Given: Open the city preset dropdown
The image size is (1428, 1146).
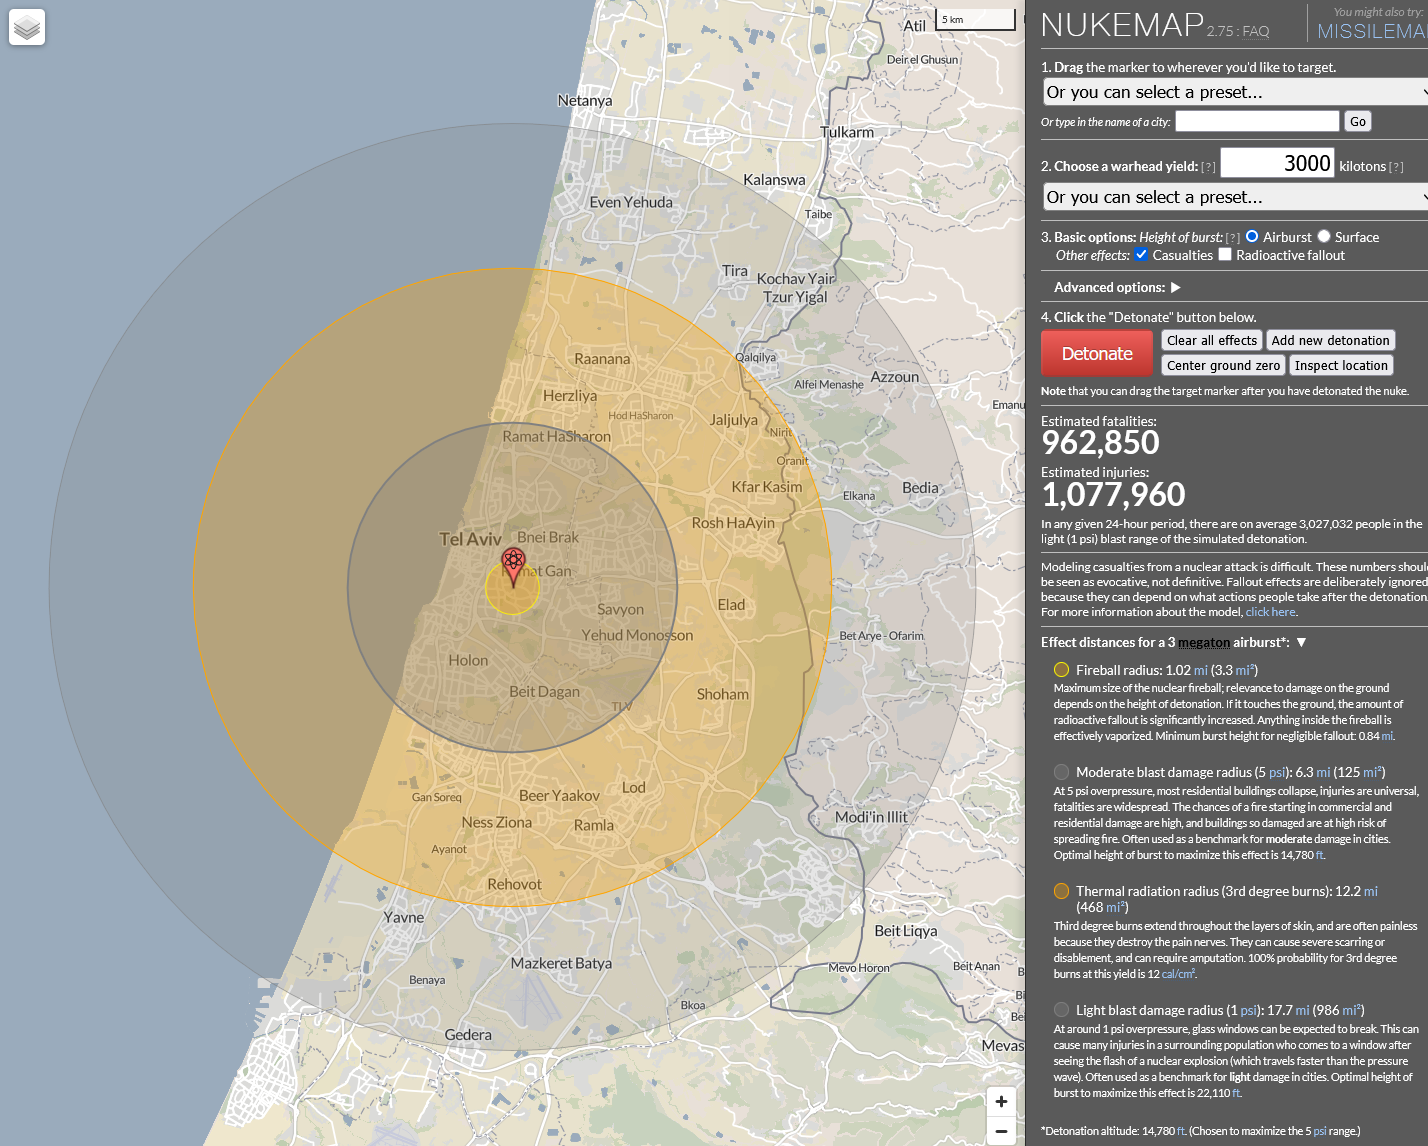Looking at the screenshot, I should pyautogui.click(x=1235, y=92).
